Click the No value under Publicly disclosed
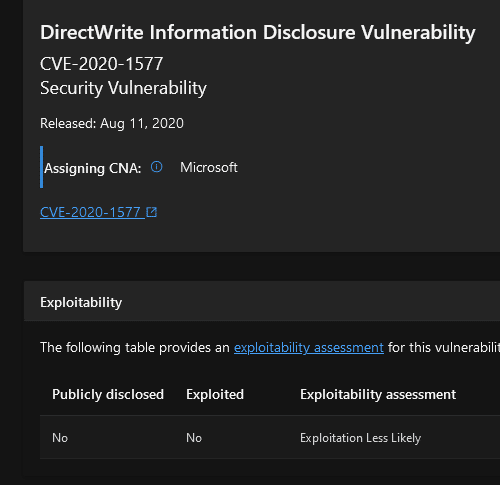Screen dimensions: 500x485 click(60, 438)
